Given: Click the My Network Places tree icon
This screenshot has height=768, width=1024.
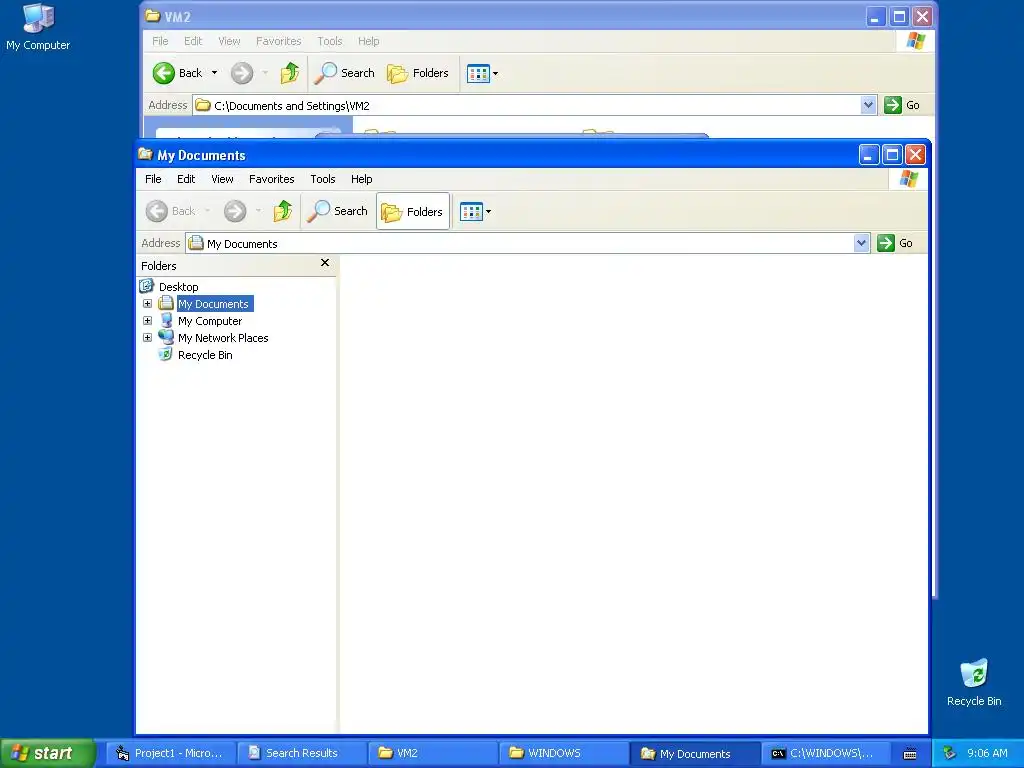Looking at the screenshot, I should pos(166,338).
